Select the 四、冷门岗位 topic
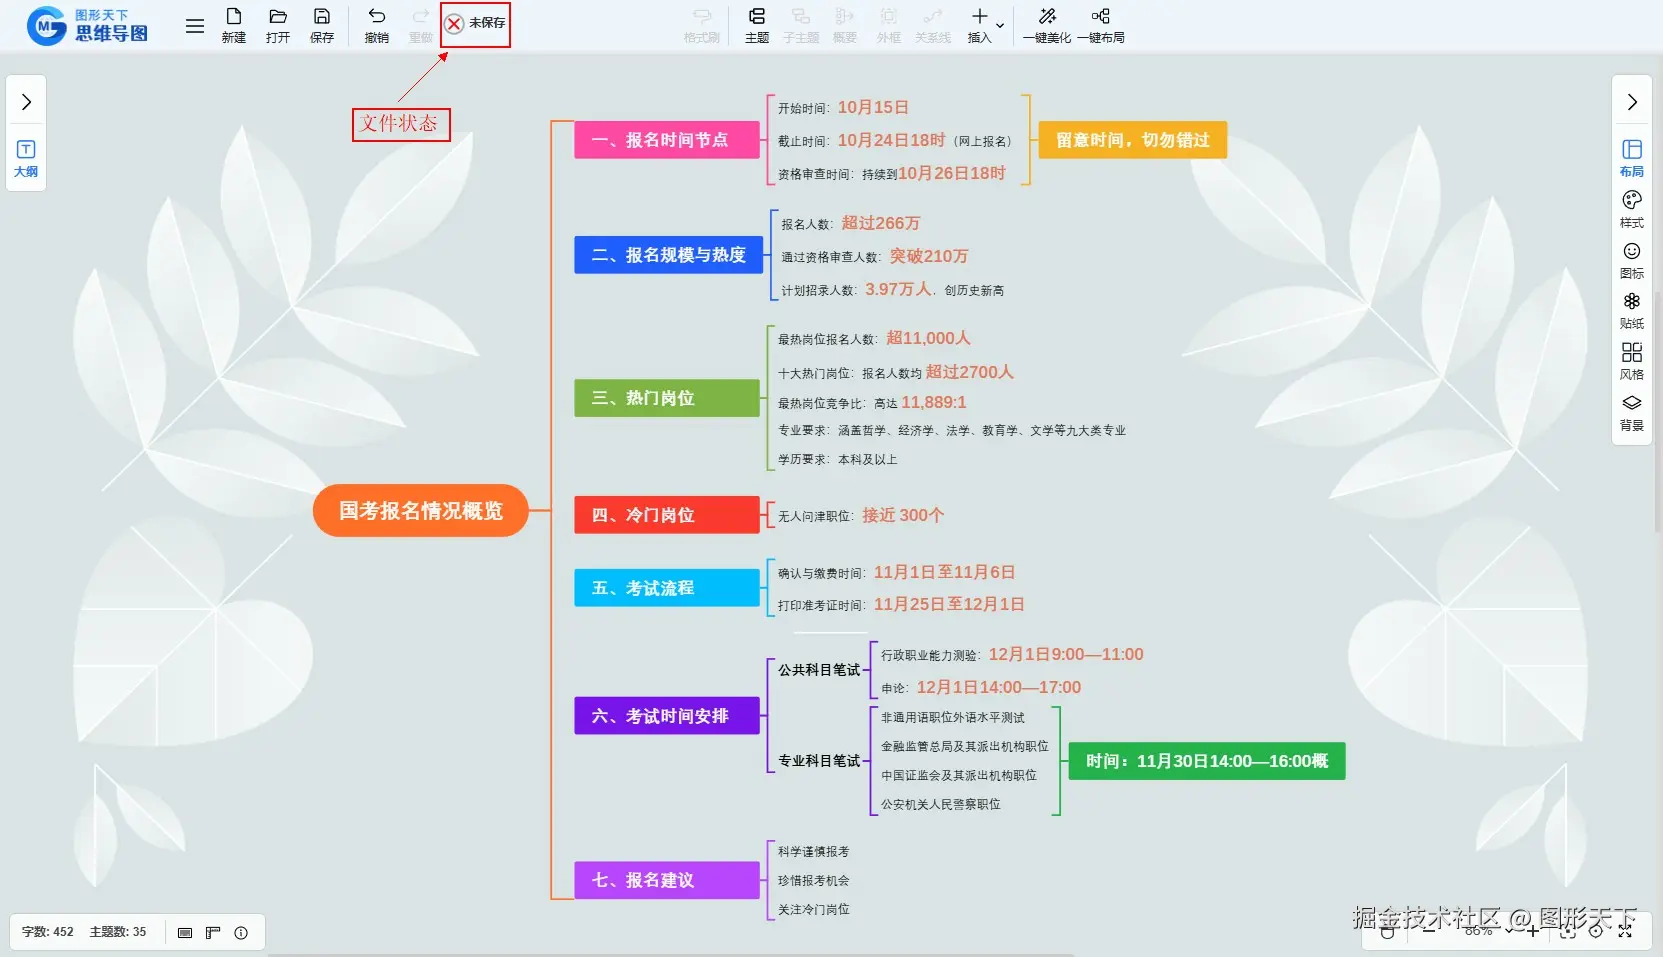The width and height of the screenshot is (1663, 957). 667,515
